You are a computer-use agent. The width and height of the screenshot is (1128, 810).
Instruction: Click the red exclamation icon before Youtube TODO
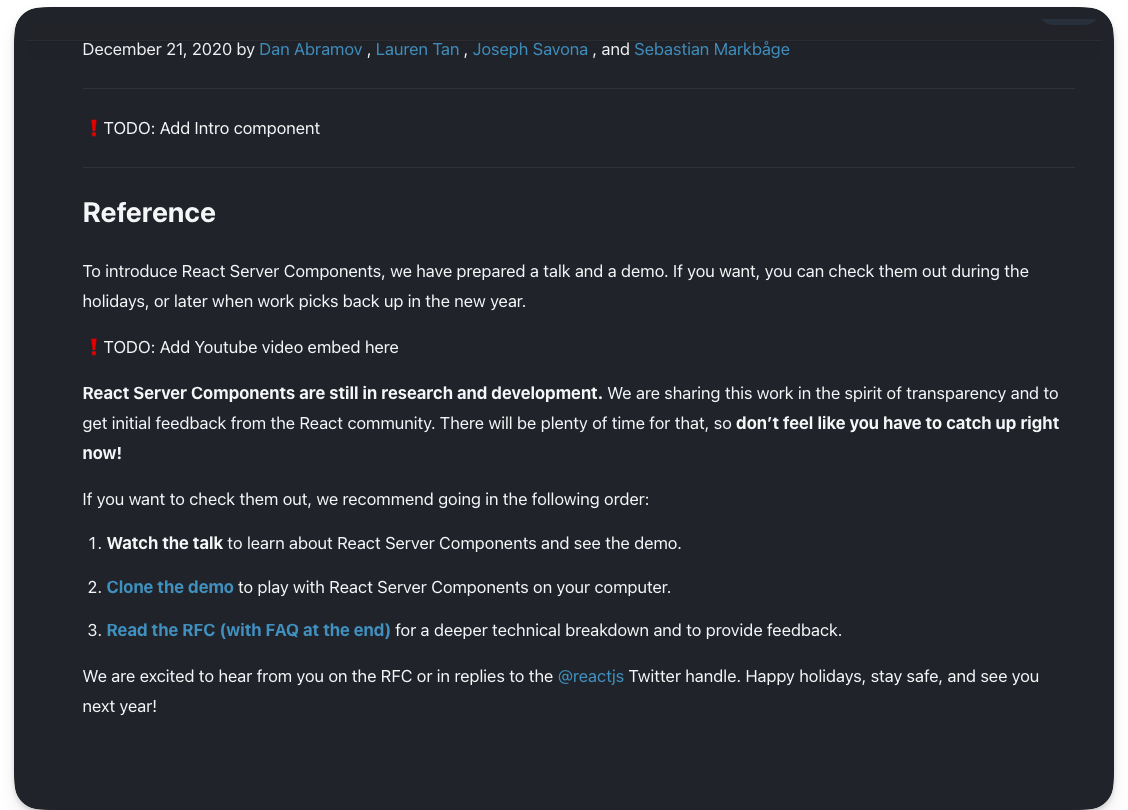[x=93, y=347]
